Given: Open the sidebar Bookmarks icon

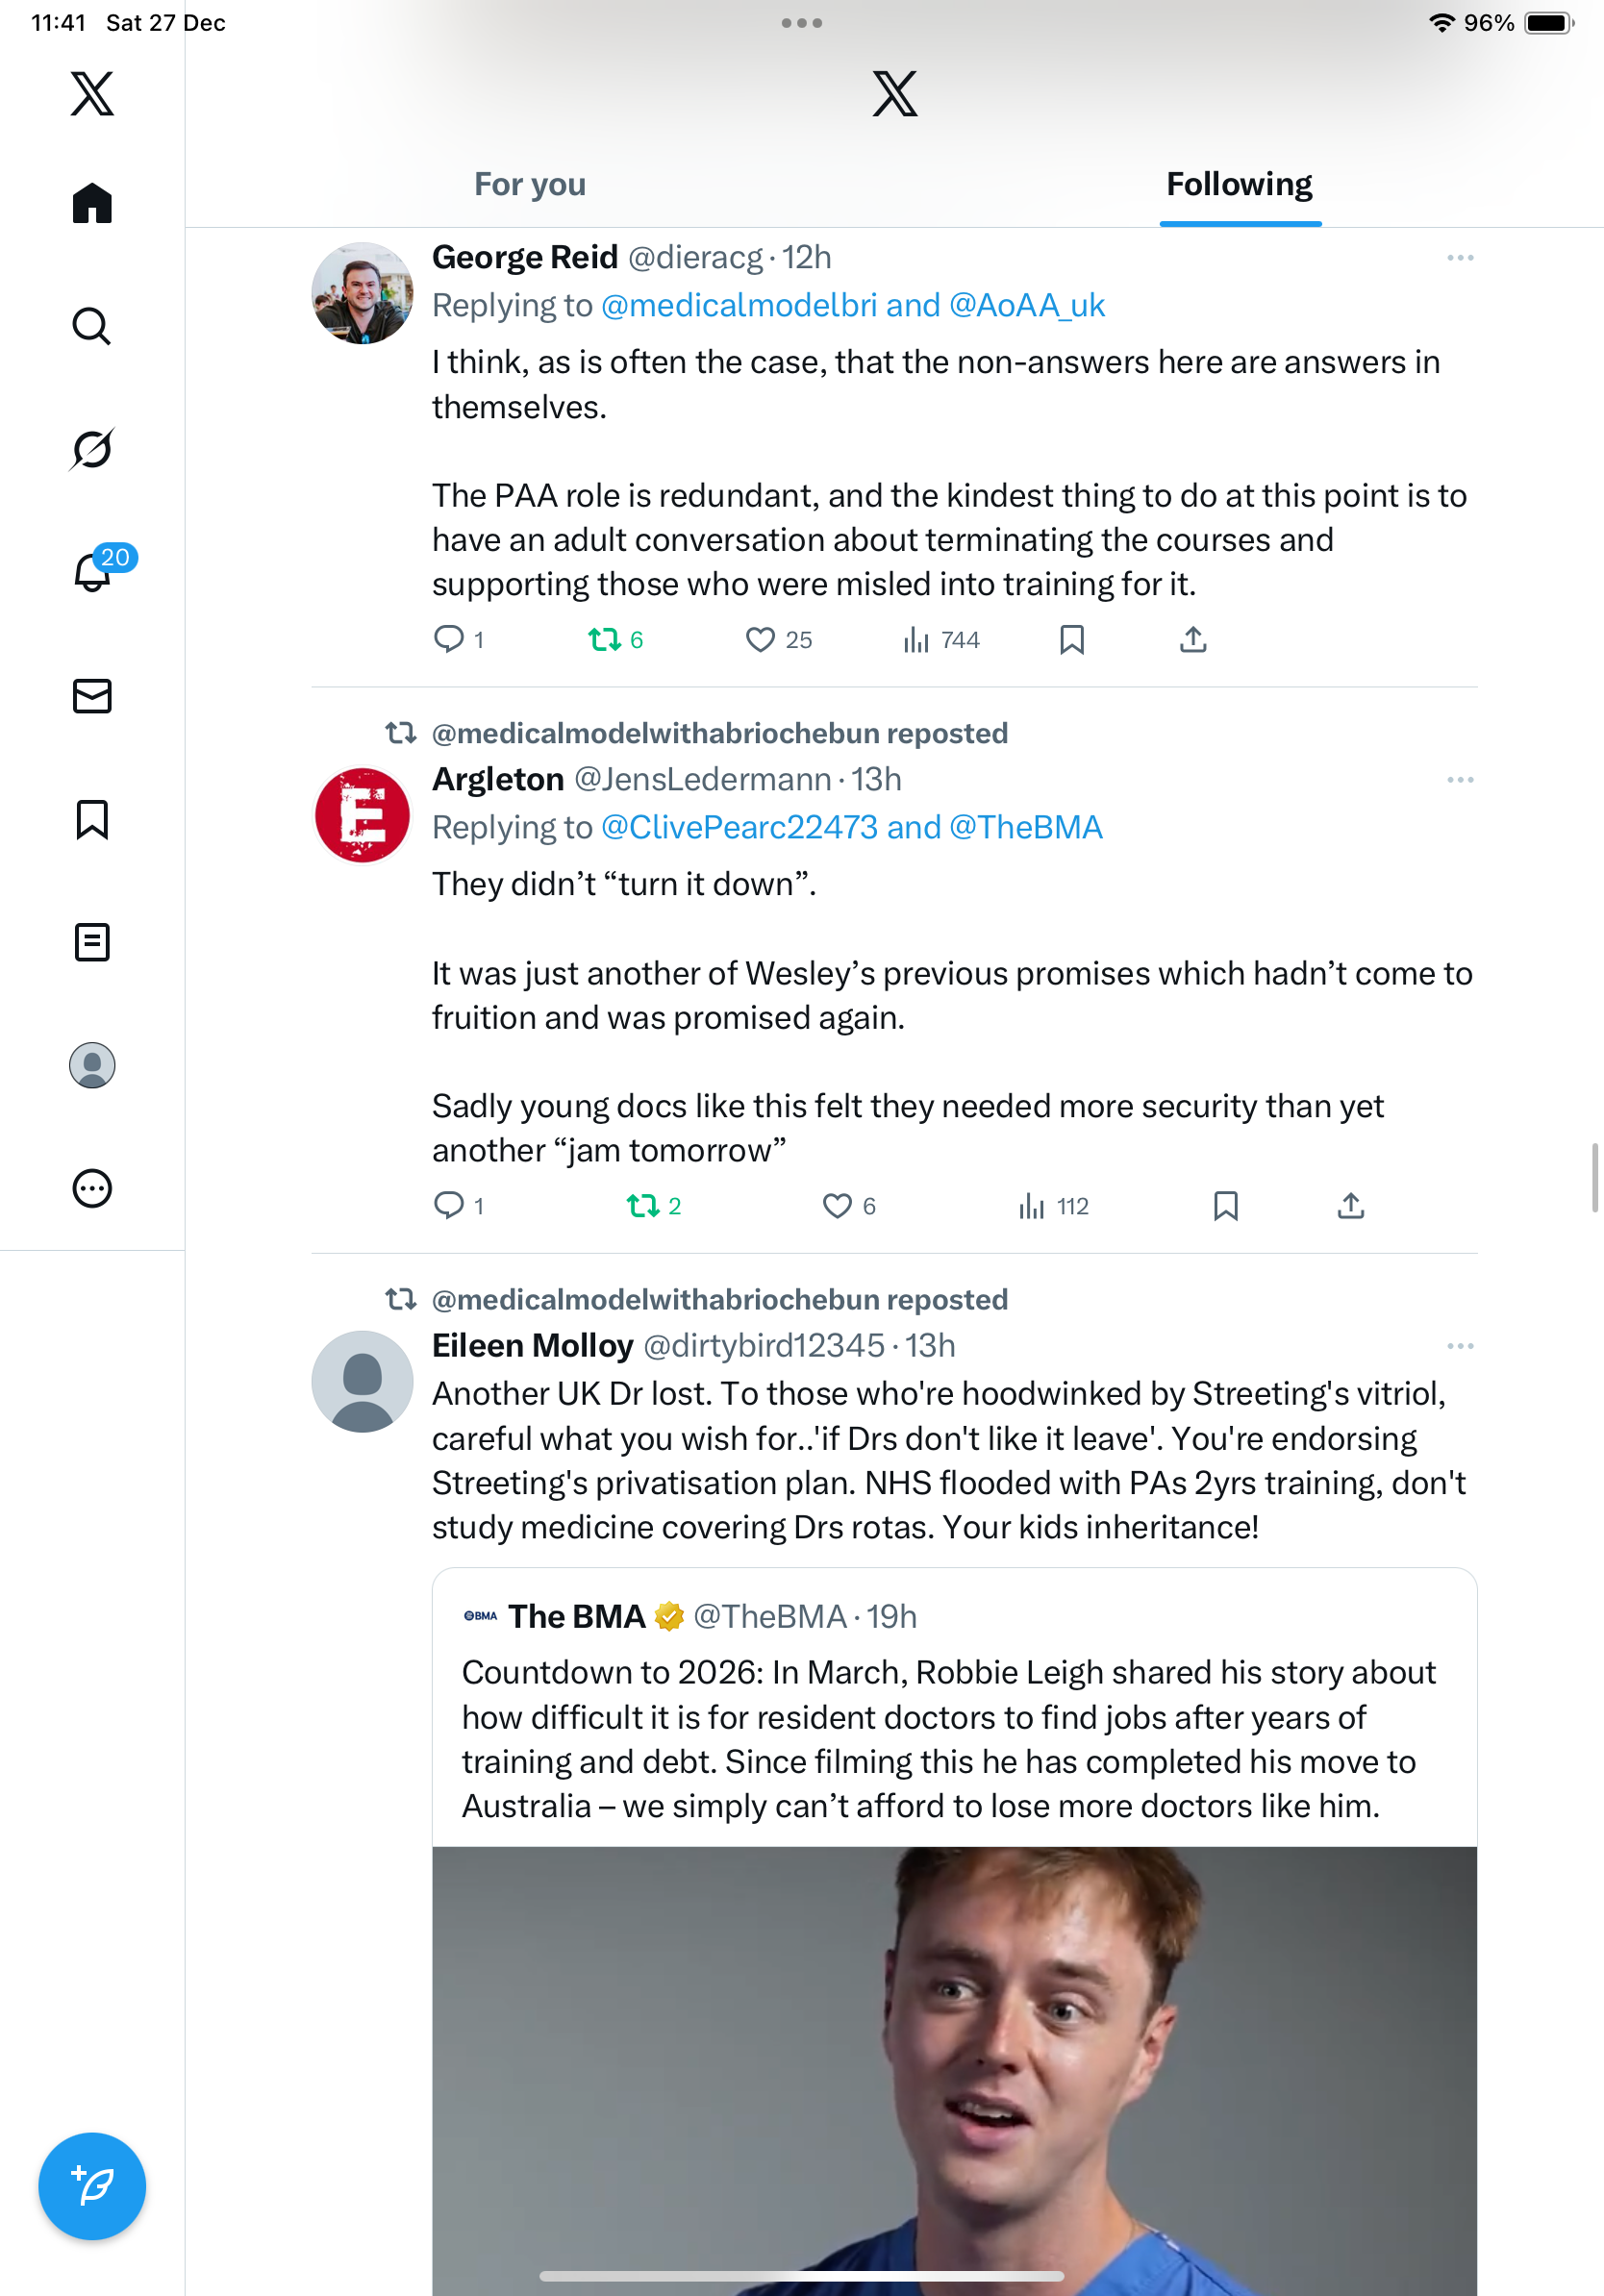Looking at the screenshot, I should click(x=92, y=819).
